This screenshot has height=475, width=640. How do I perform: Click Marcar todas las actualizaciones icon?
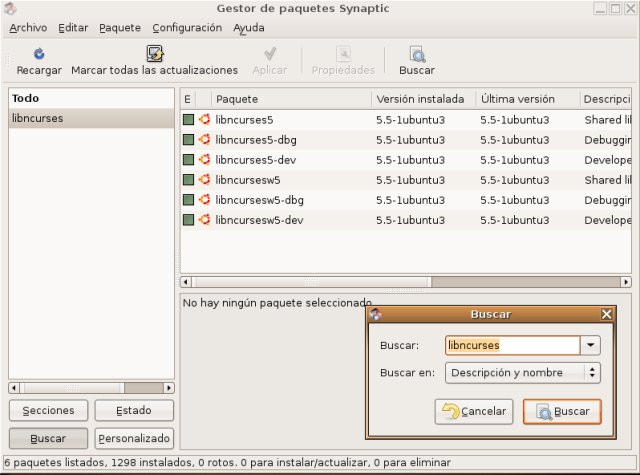(154, 54)
